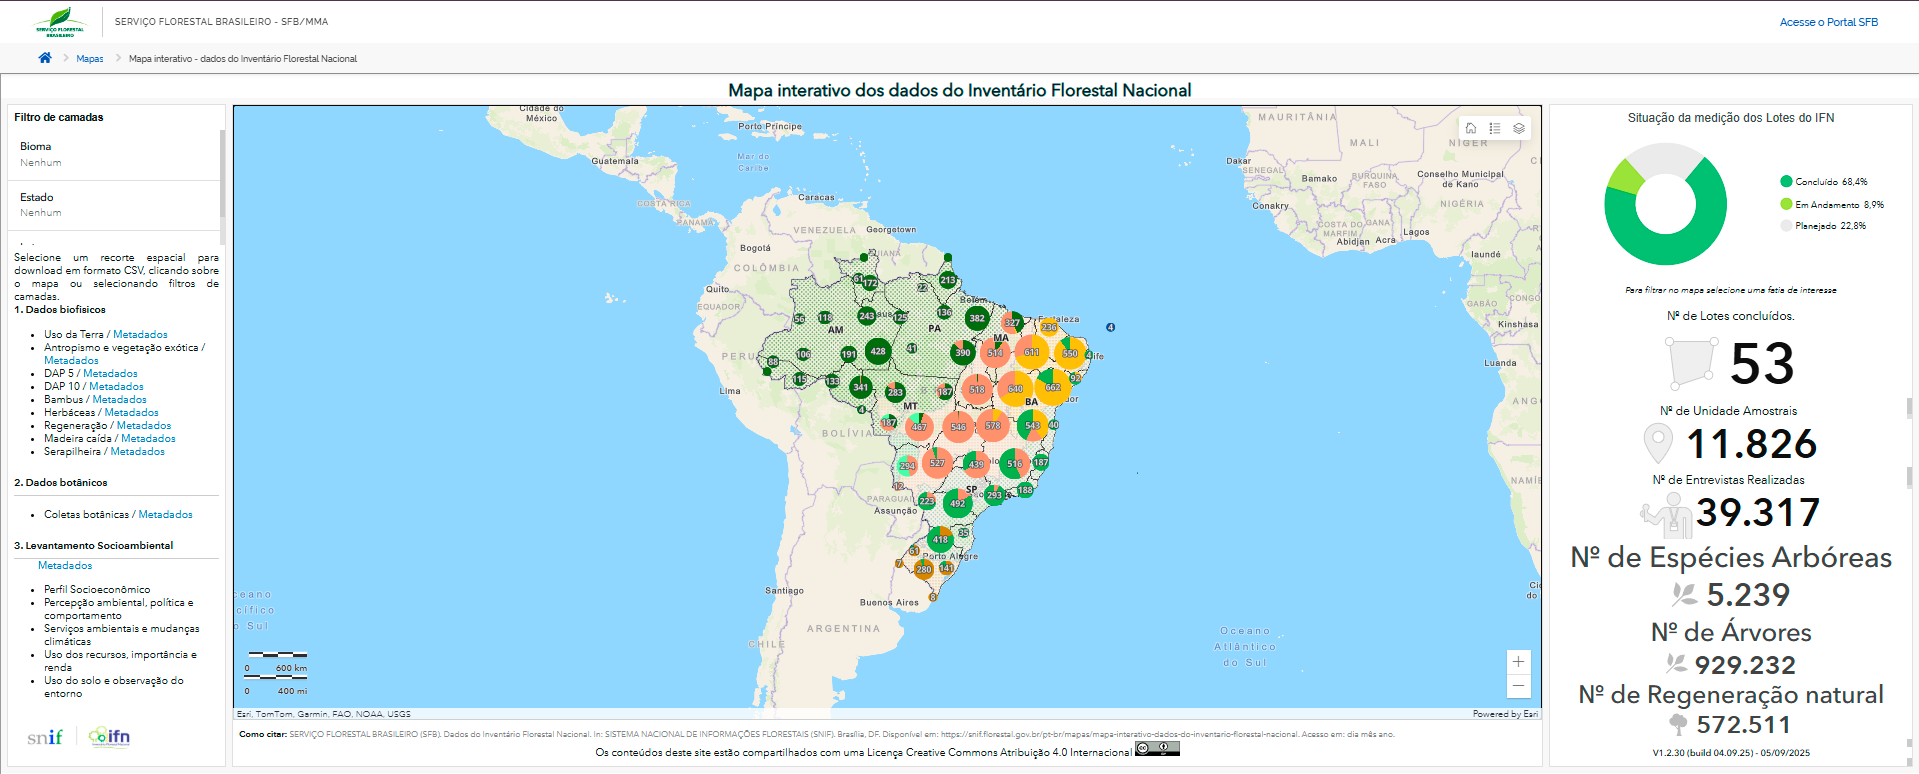Go to the Mapas breadcrumb link
The image size is (1919, 774).
pos(90,59)
